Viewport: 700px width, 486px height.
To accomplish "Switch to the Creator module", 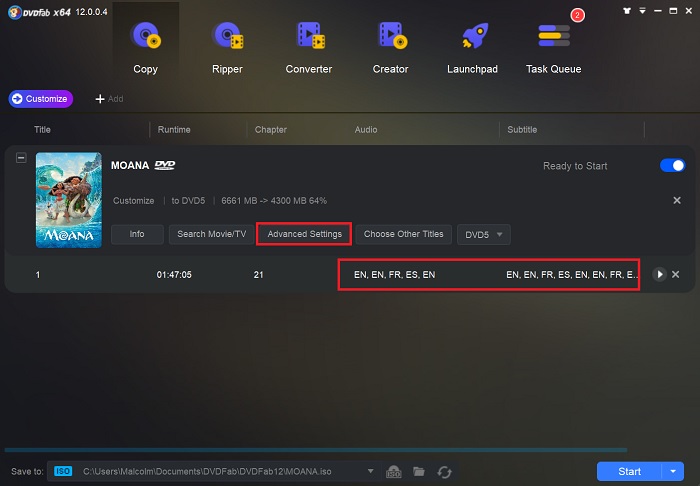I will tap(391, 47).
